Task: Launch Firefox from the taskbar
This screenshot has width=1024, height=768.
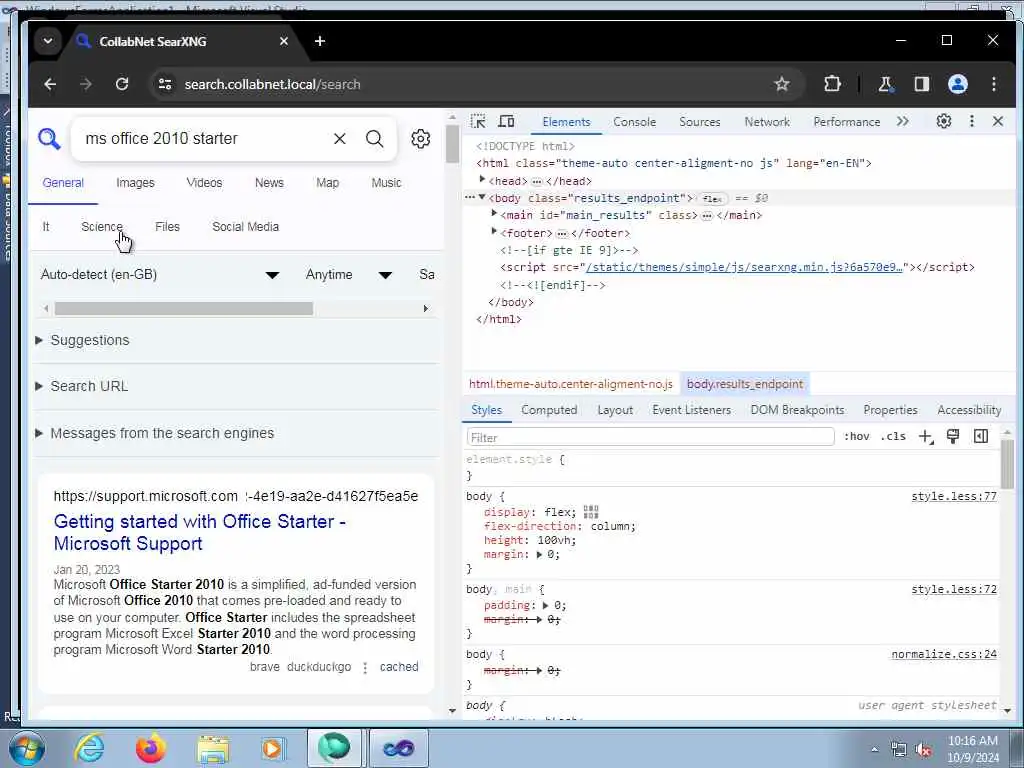Action: pyautogui.click(x=150, y=748)
